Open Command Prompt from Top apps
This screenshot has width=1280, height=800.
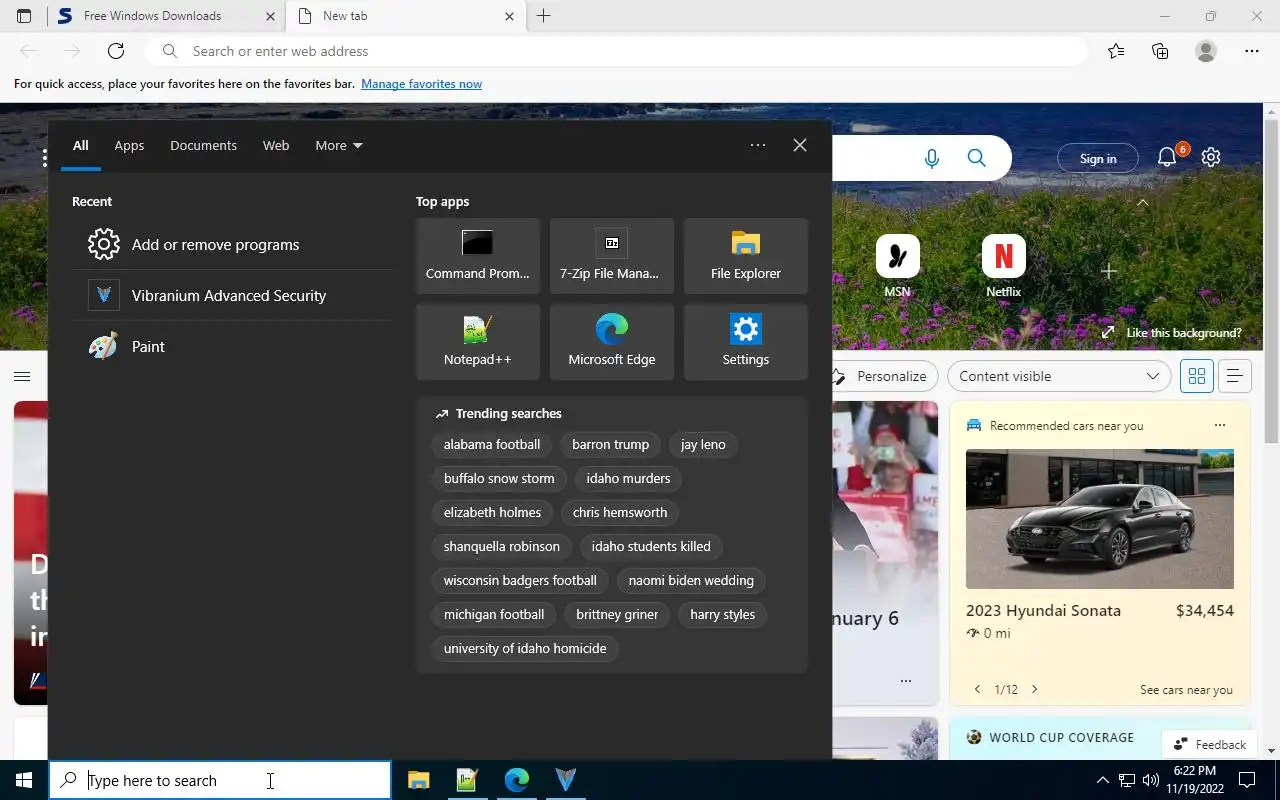click(478, 256)
